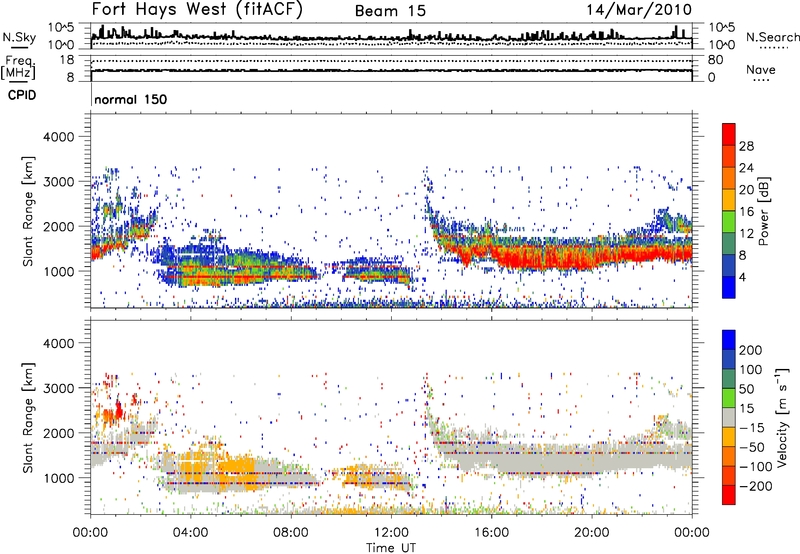Click the '4000' tick on the velocity panel
This screenshot has height=554, width=800.
coord(58,343)
